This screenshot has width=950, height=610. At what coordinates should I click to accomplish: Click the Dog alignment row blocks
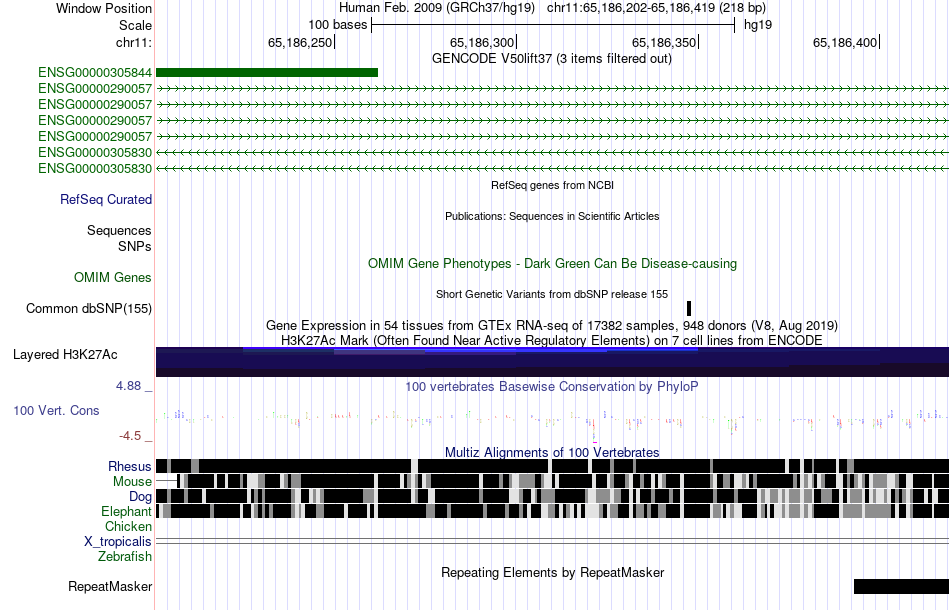click(x=552, y=497)
